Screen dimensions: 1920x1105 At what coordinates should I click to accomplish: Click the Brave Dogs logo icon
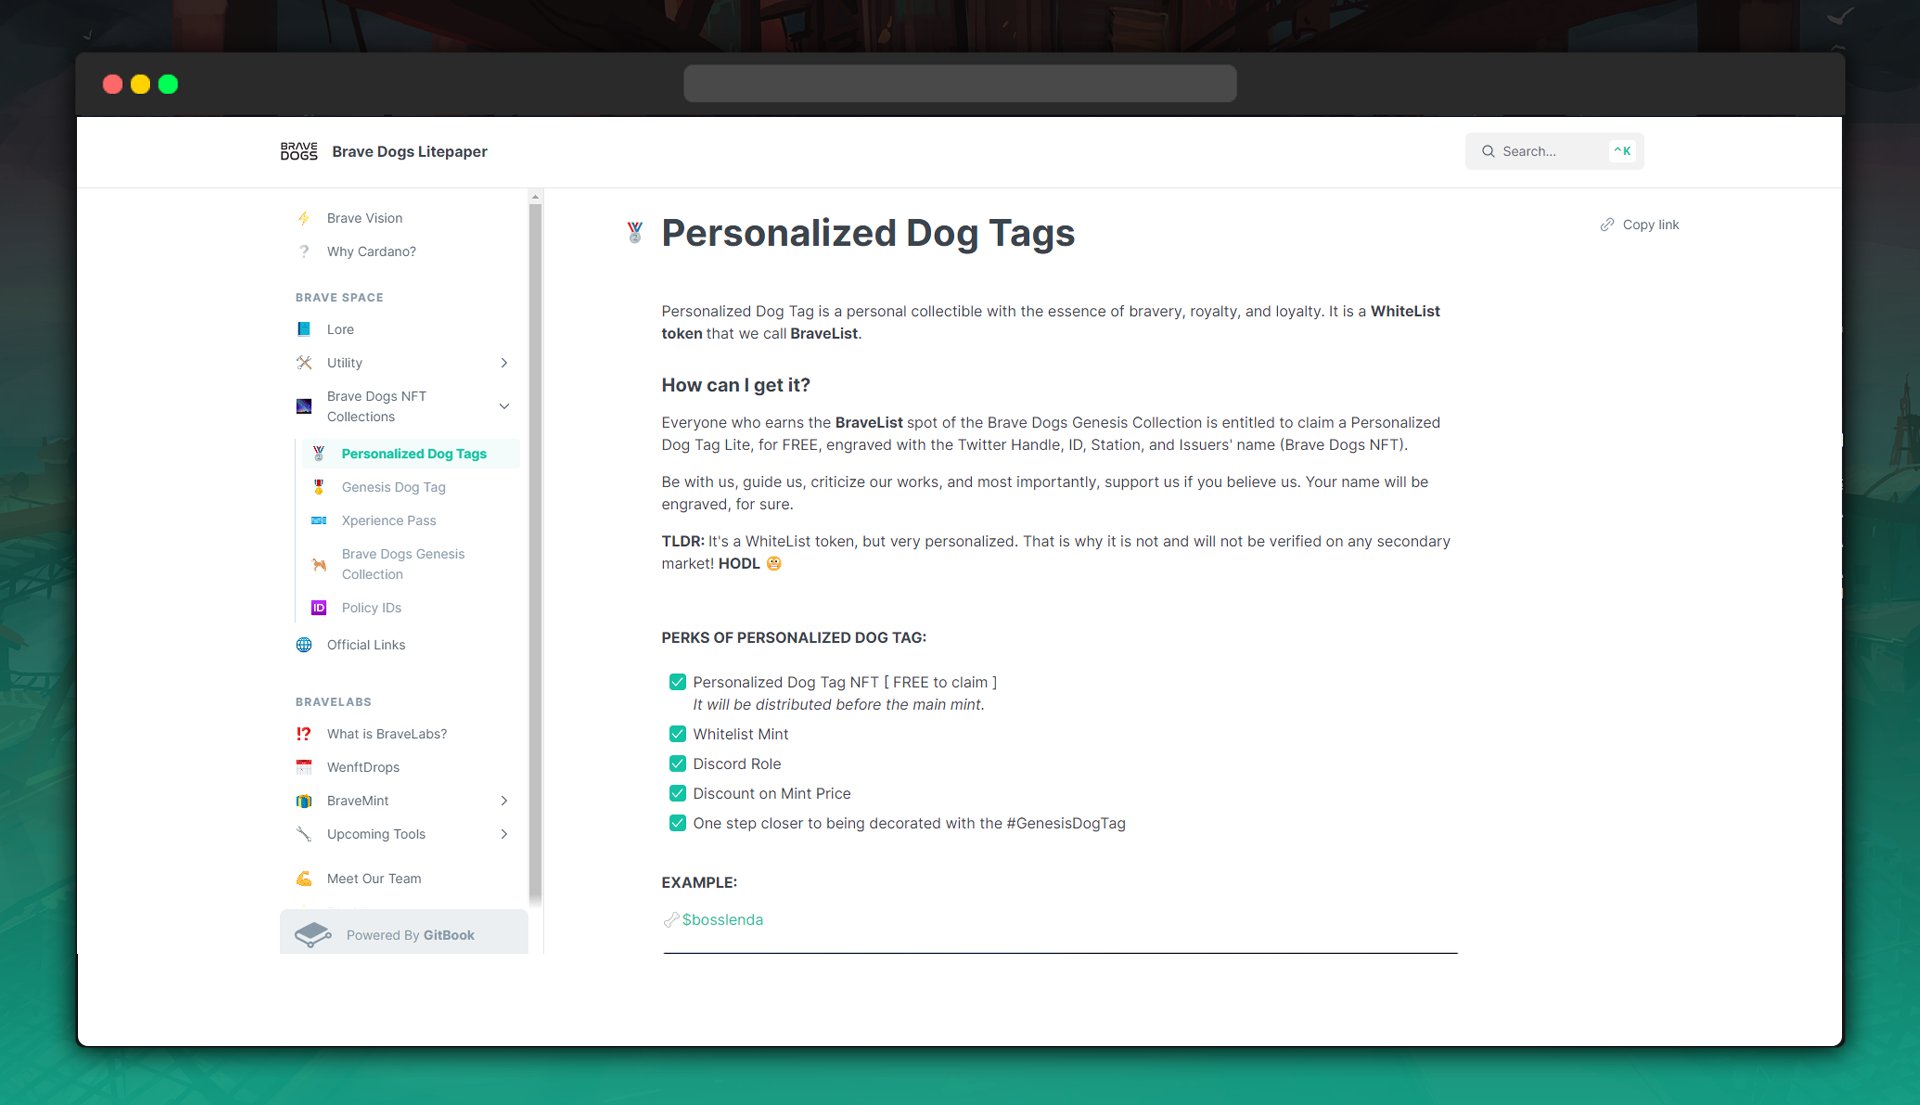pyautogui.click(x=298, y=151)
